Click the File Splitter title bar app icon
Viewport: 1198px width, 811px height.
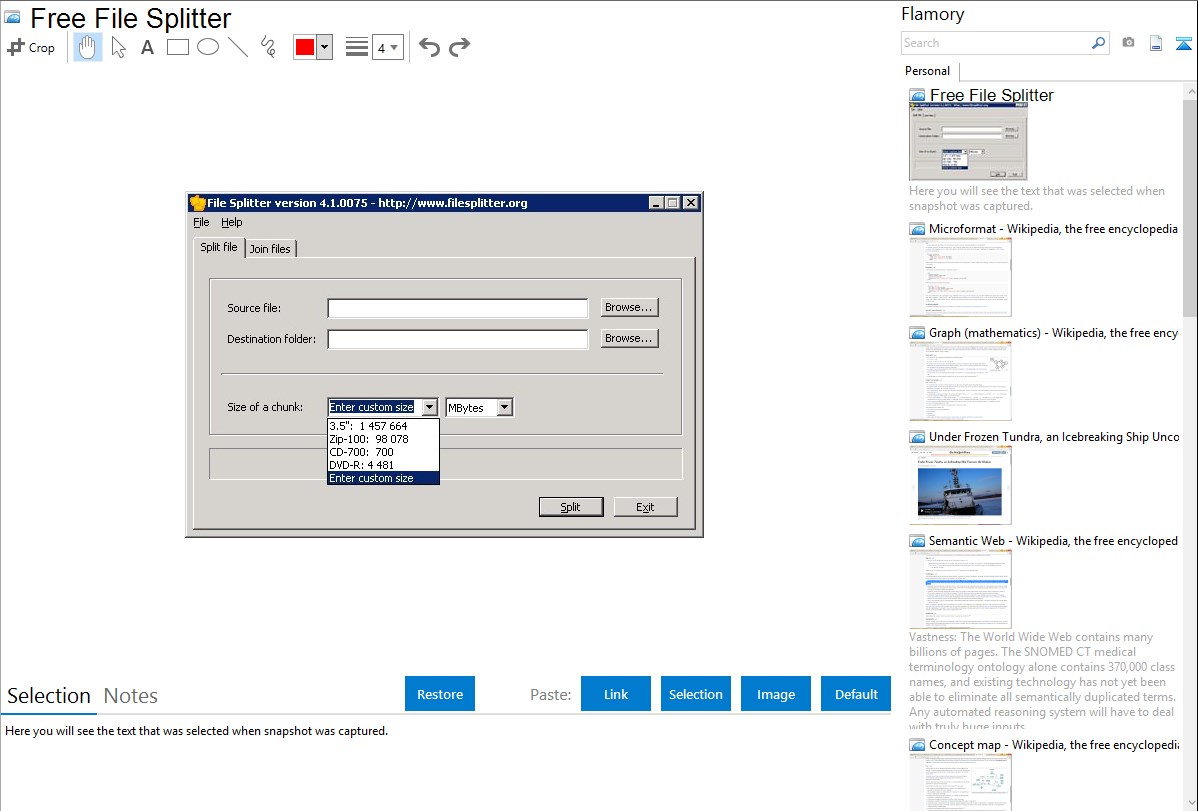[198, 203]
